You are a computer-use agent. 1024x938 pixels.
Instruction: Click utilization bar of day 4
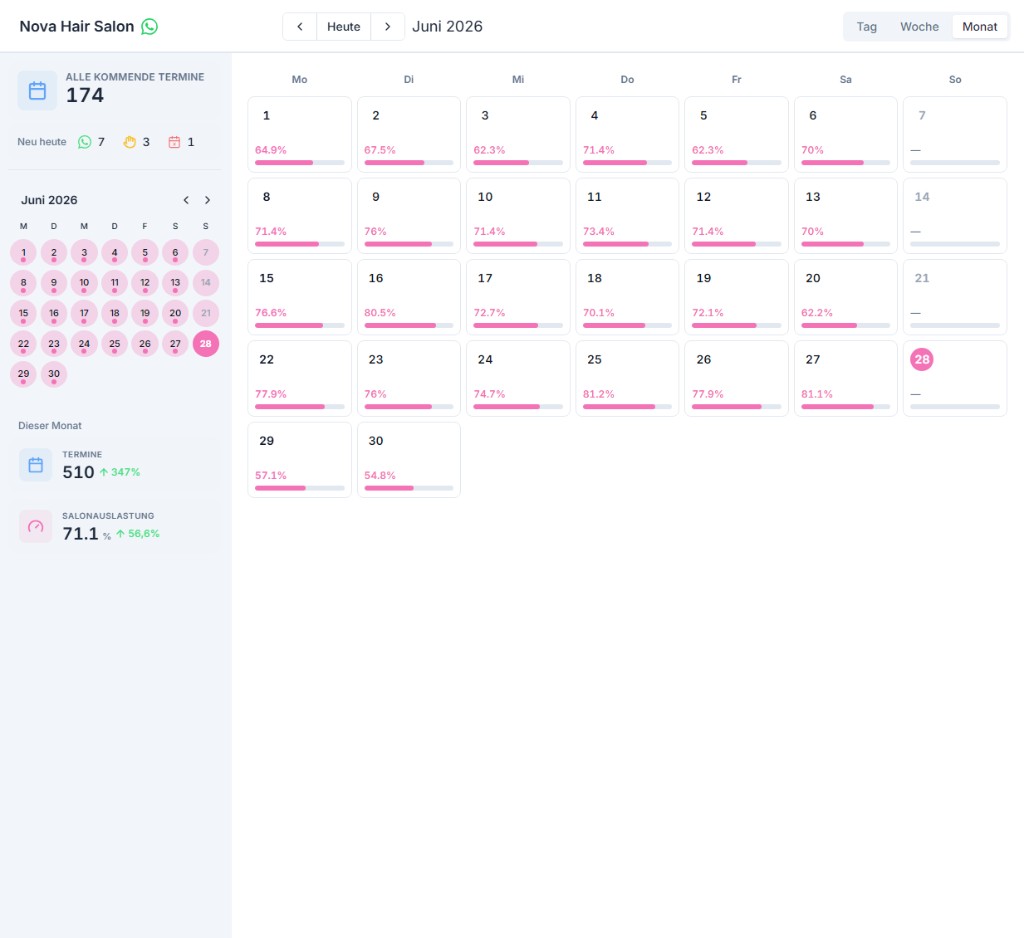click(x=627, y=163)
